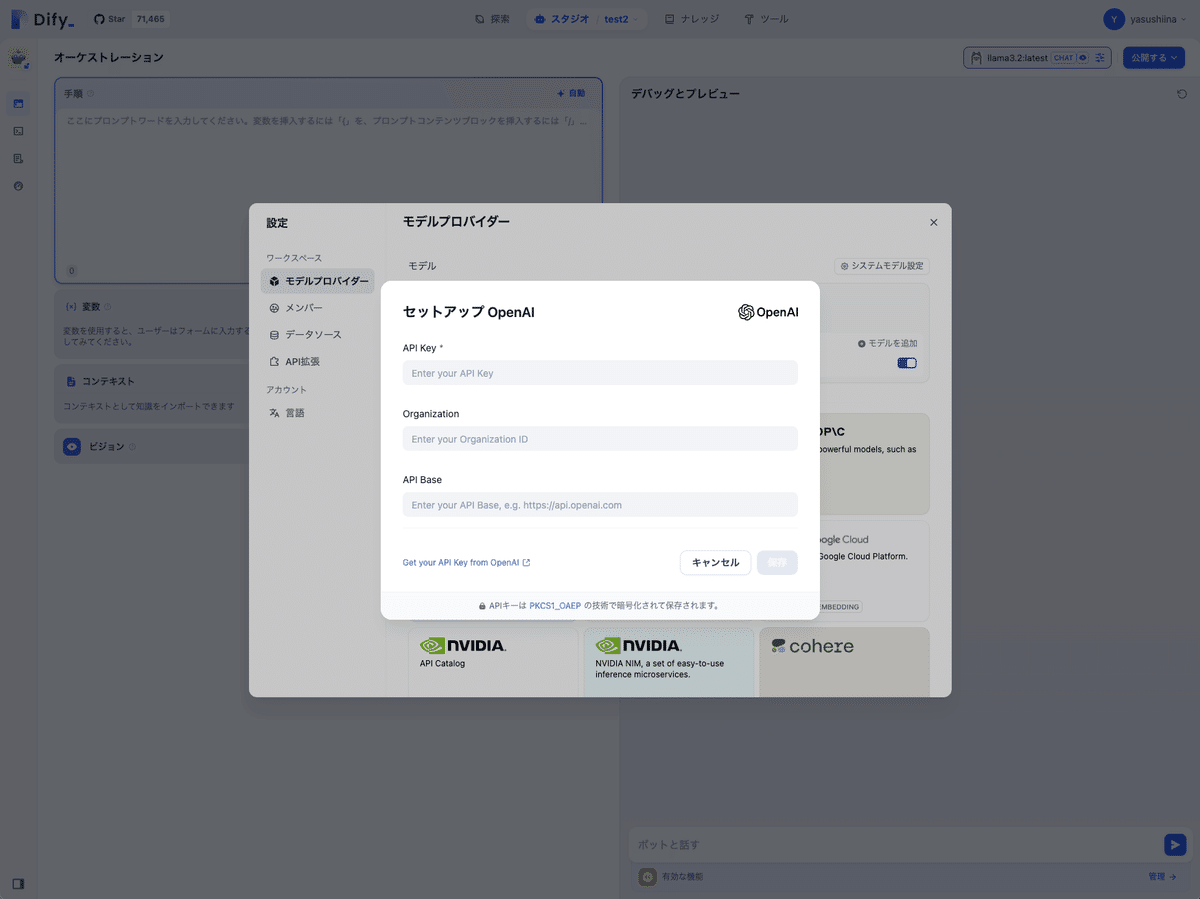This screenshot has width=1200, height=899.
Task: Open the 探索 tab
Action: pos(492,19)
